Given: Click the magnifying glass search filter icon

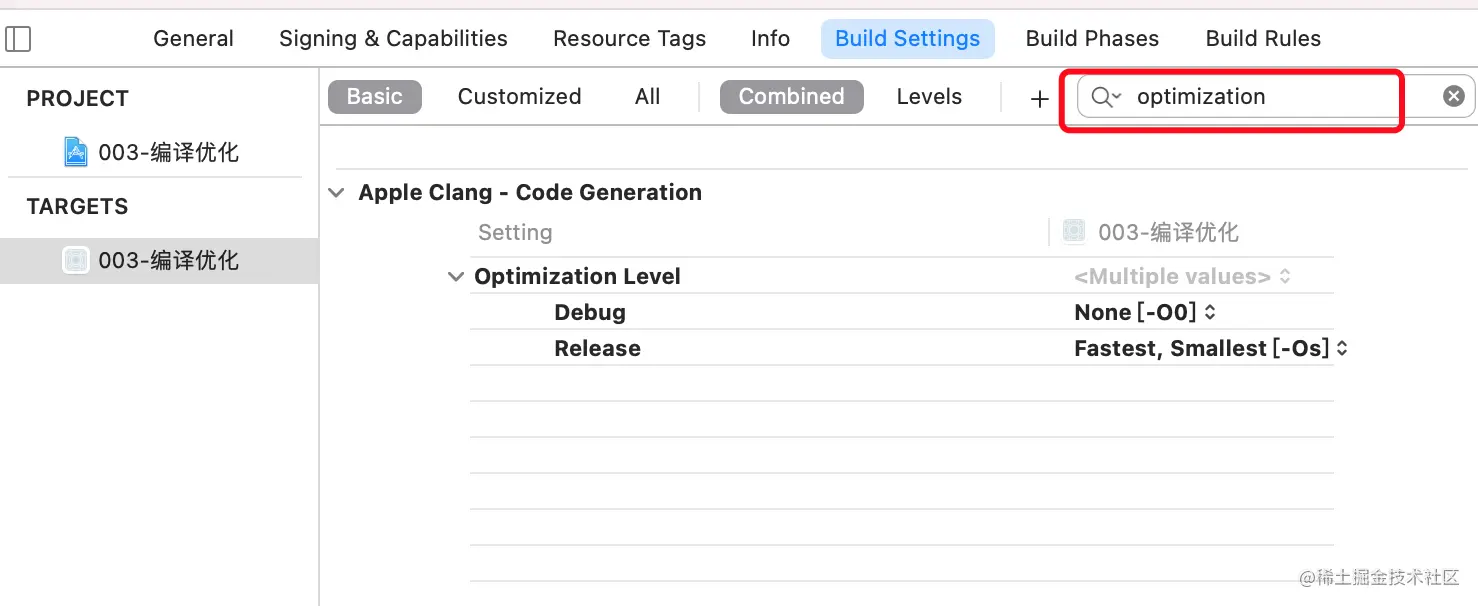Looking at the screenshot, I should 1104,97.
